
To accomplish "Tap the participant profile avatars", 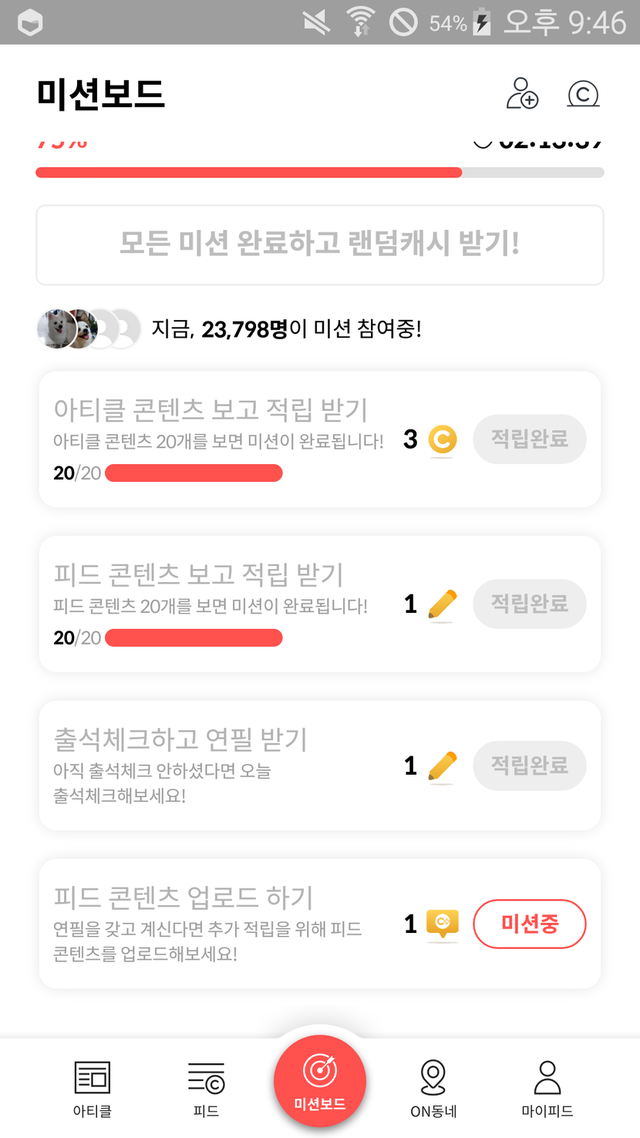I will point(88,329).
